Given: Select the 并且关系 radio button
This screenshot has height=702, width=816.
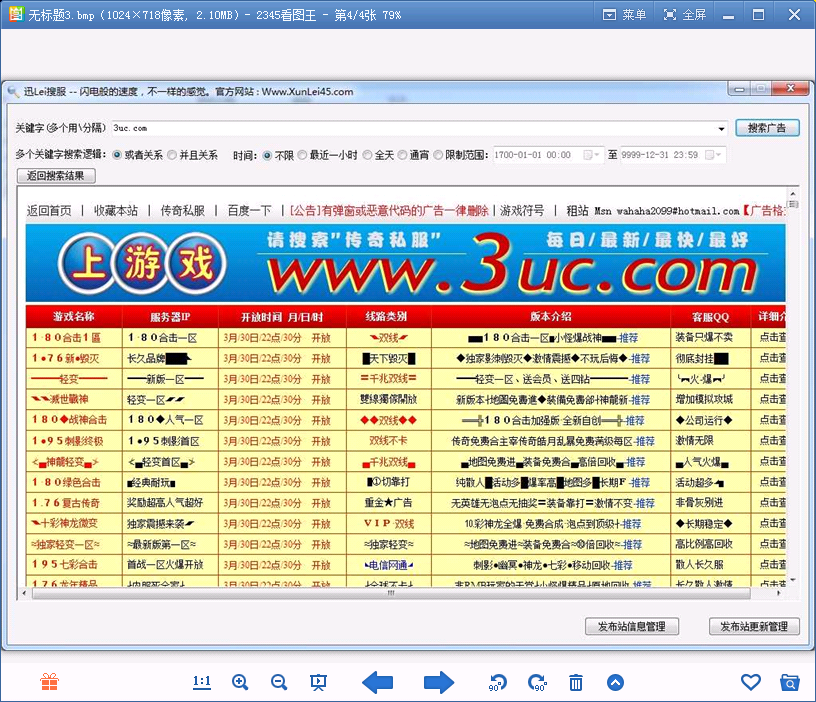Looking at the screenshot, I should tap(172, 155).
